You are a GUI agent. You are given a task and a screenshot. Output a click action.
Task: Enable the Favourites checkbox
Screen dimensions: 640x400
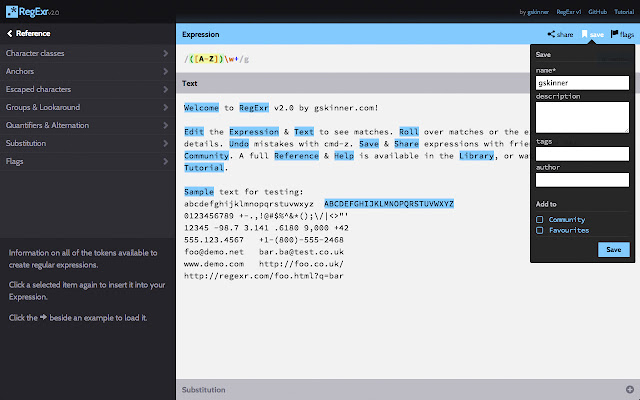click(x=540, y=230)
